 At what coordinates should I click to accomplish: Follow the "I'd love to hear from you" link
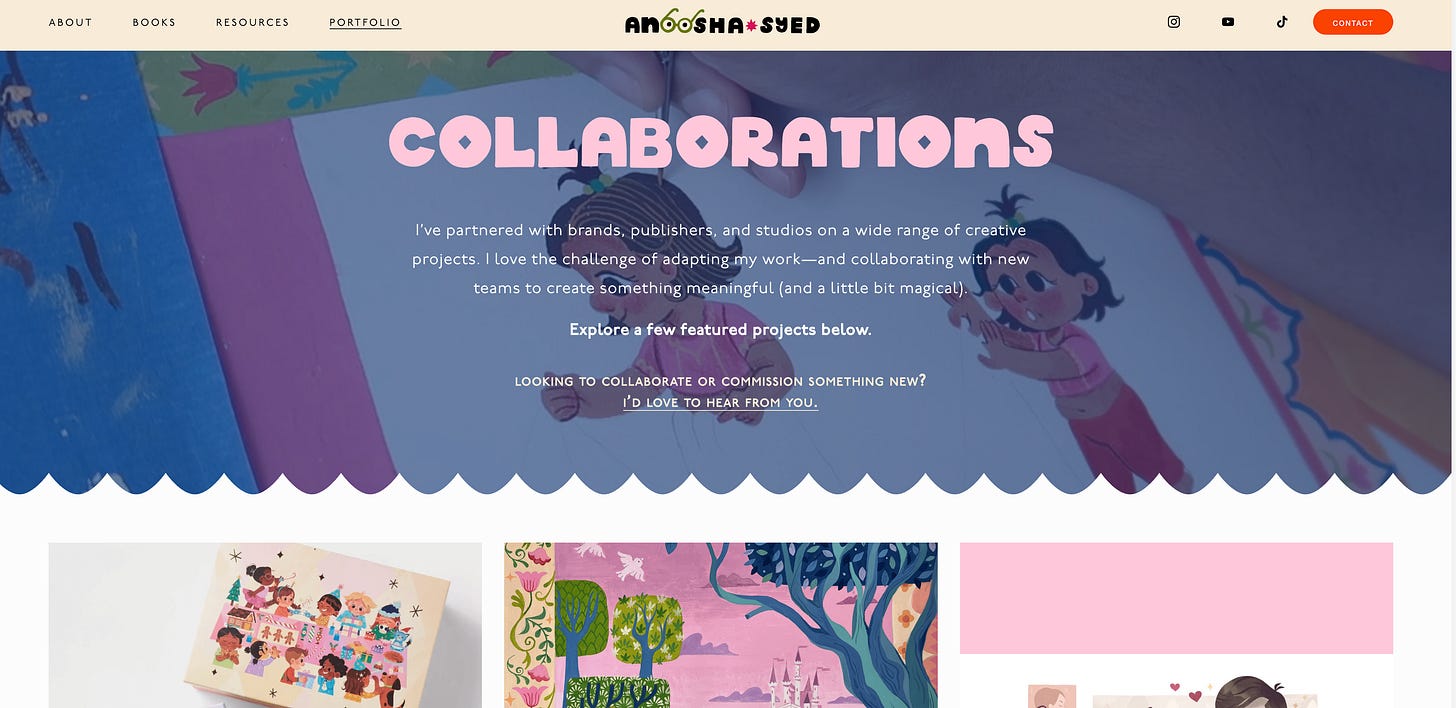pos(720,403)
